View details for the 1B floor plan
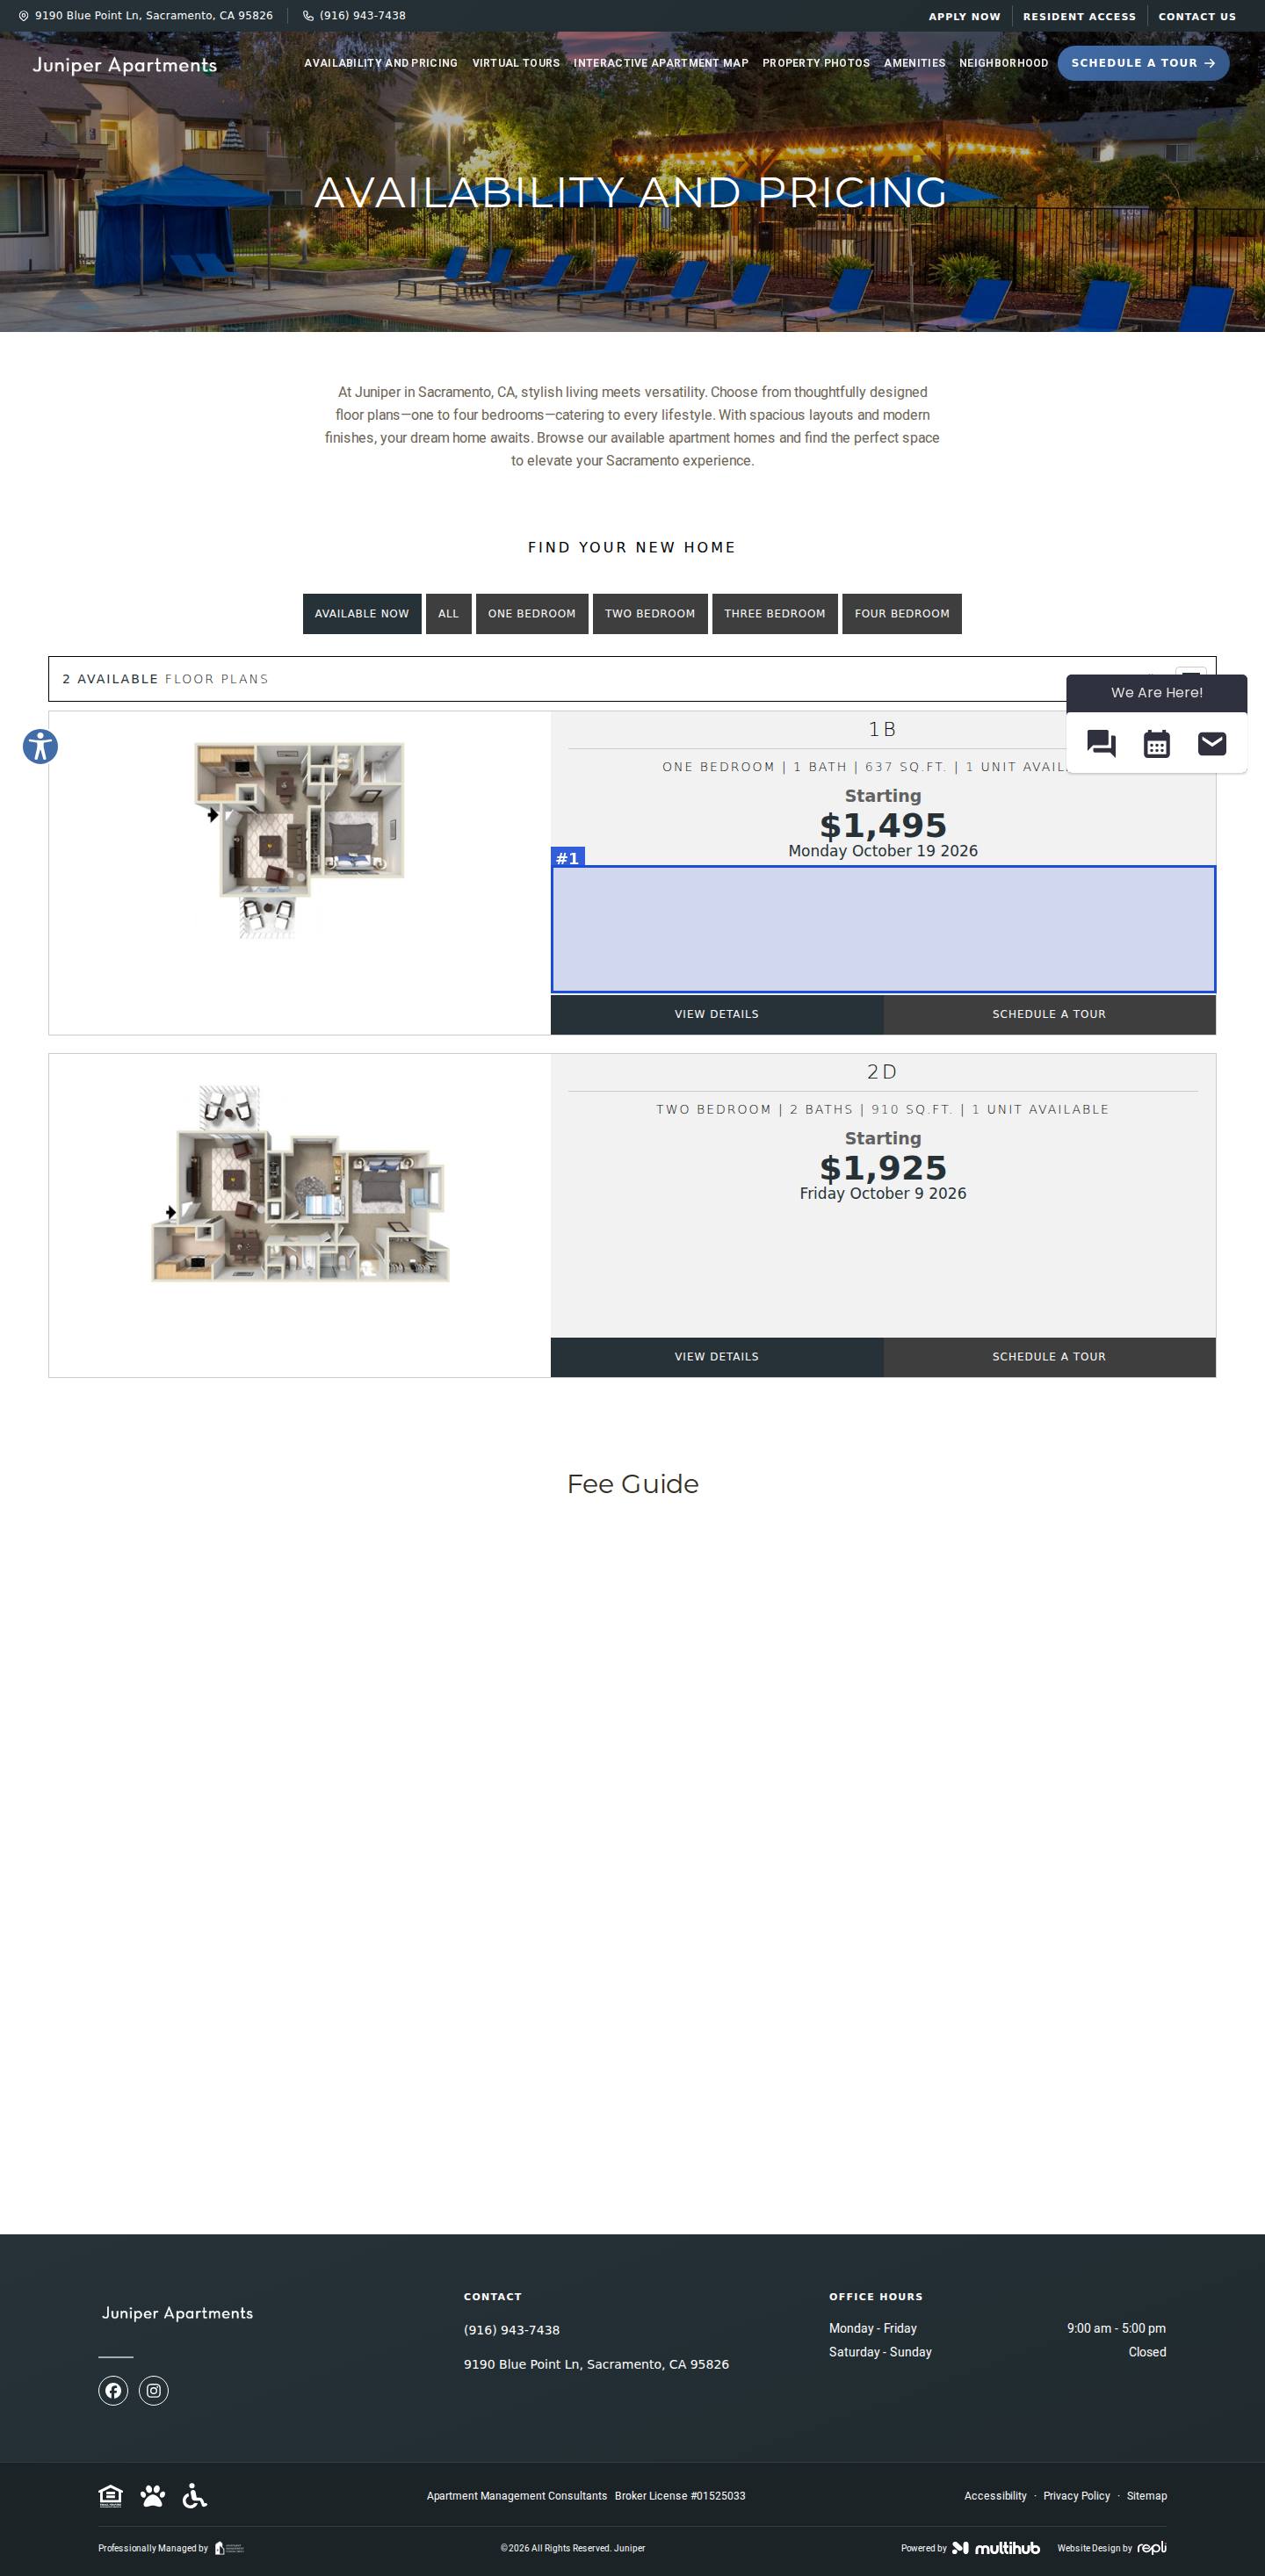 pos(717,1014)
